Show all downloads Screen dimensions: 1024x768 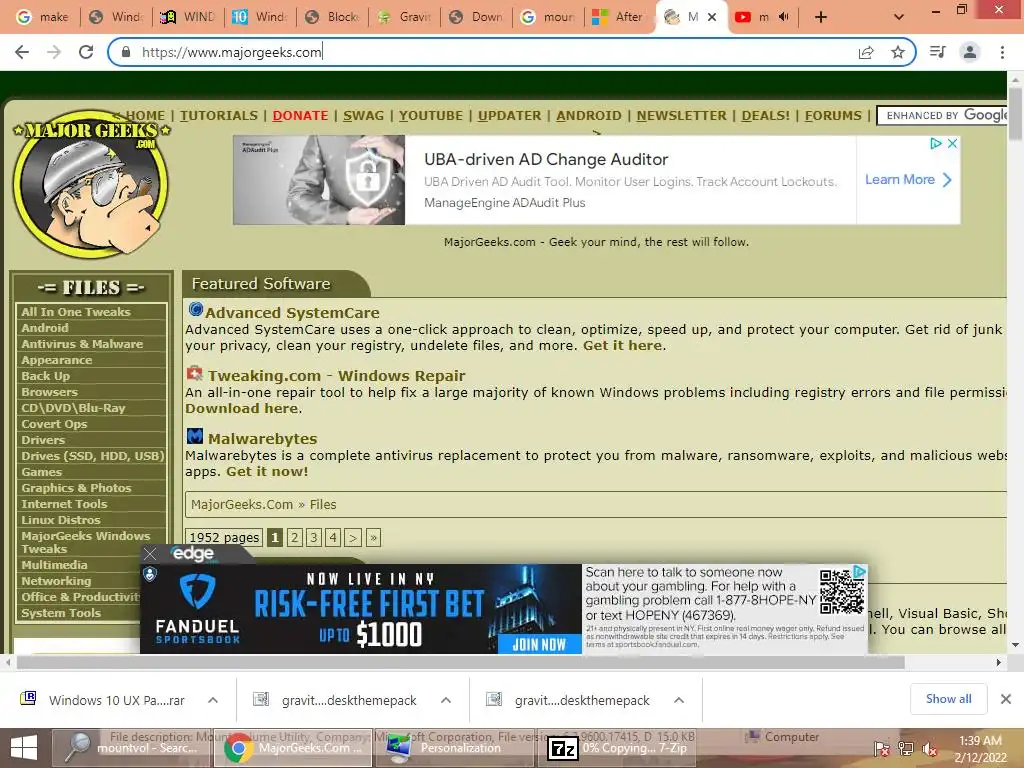pos(948,699)
